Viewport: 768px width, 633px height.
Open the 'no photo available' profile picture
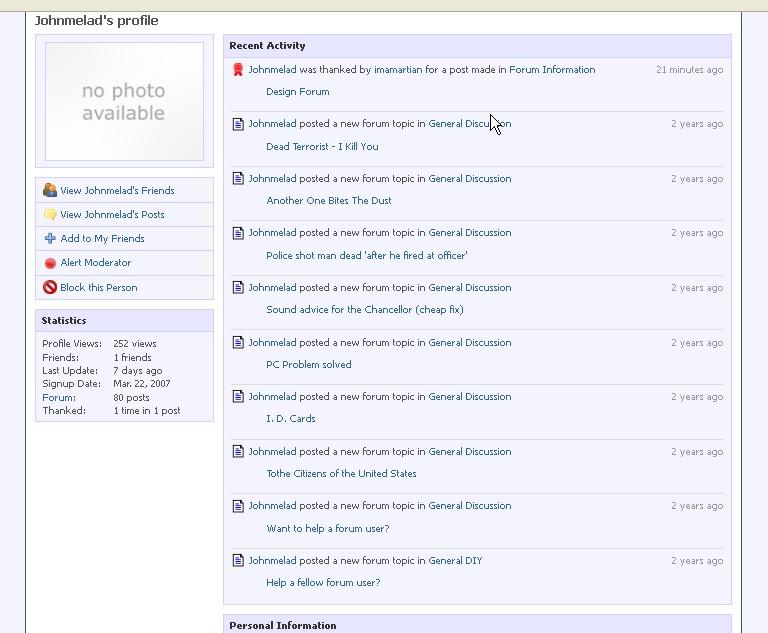[x=124, y=102]
